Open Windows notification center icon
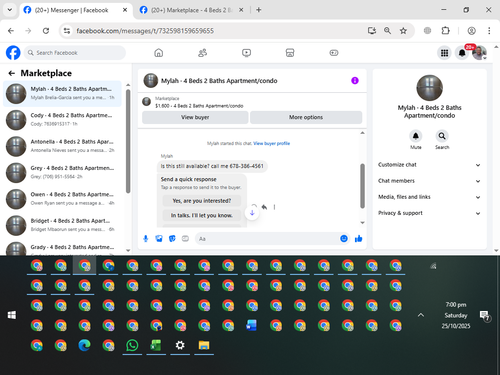This screenshot has width=500, height=375. [484, 315]
